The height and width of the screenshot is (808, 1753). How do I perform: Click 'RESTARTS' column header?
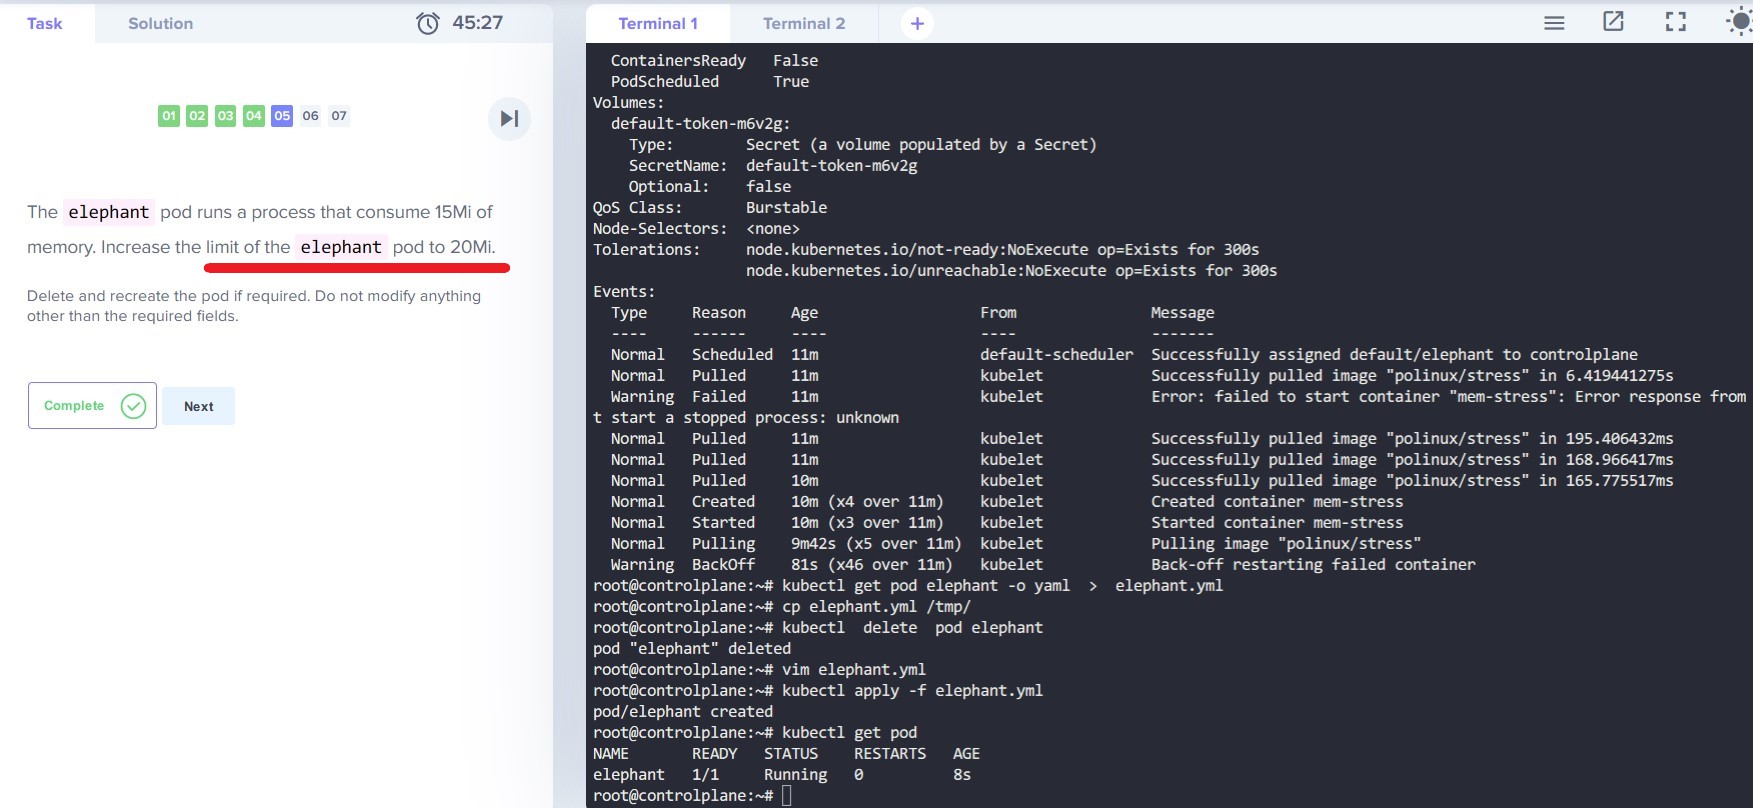[890, 754]
